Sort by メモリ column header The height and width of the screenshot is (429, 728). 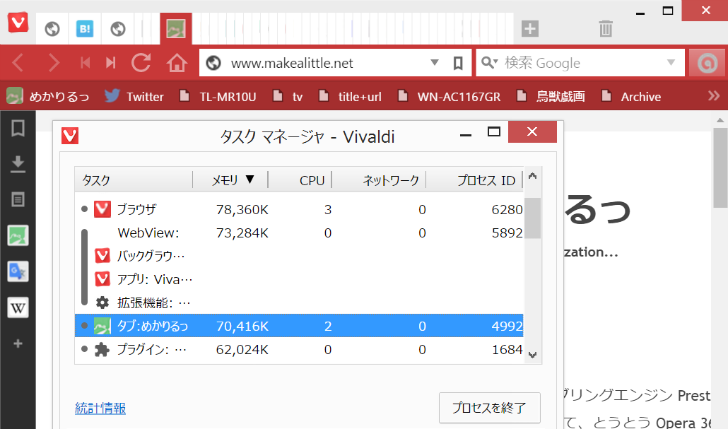click(x=230, y=180)
